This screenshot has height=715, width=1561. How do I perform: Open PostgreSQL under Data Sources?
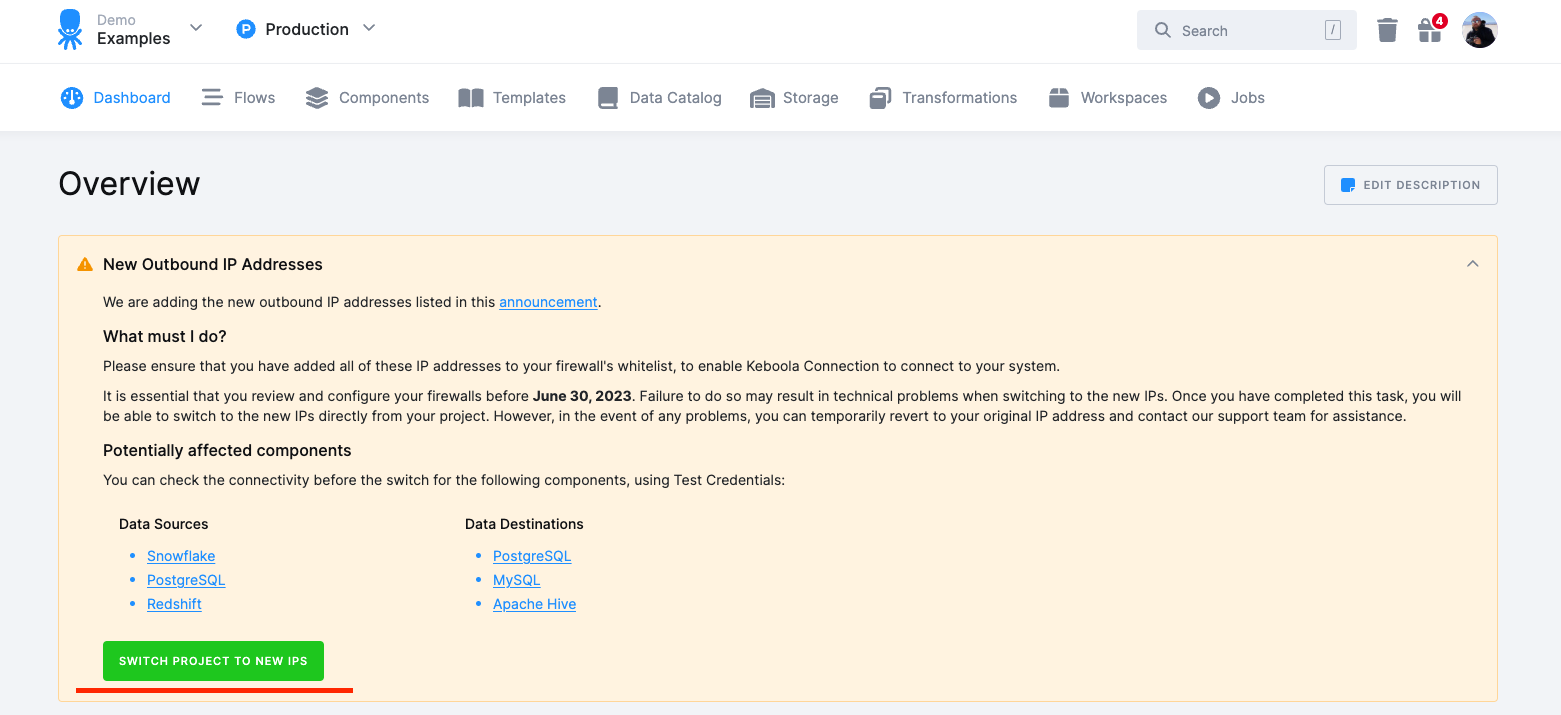[x=186, y=580]
